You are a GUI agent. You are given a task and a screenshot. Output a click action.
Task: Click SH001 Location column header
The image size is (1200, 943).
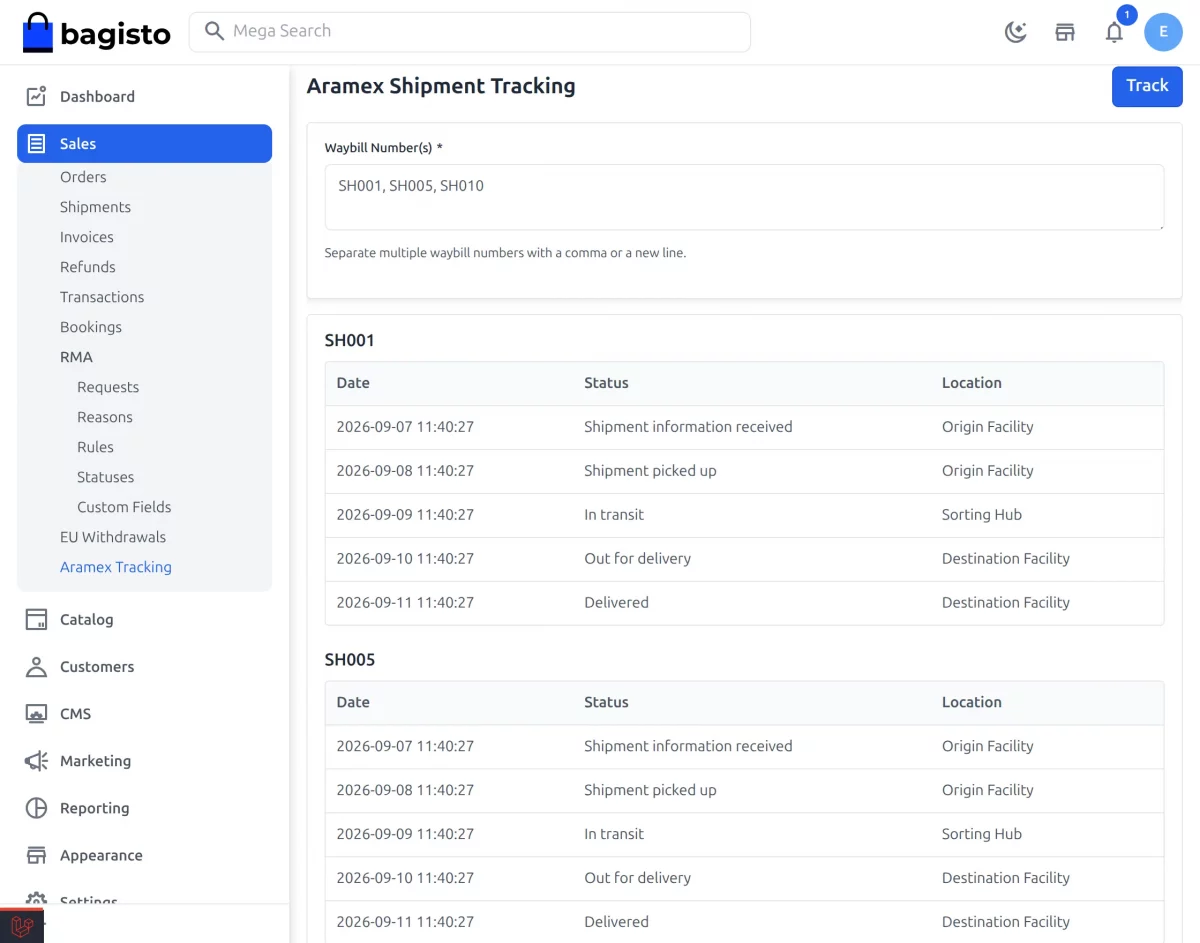[971, 383]
